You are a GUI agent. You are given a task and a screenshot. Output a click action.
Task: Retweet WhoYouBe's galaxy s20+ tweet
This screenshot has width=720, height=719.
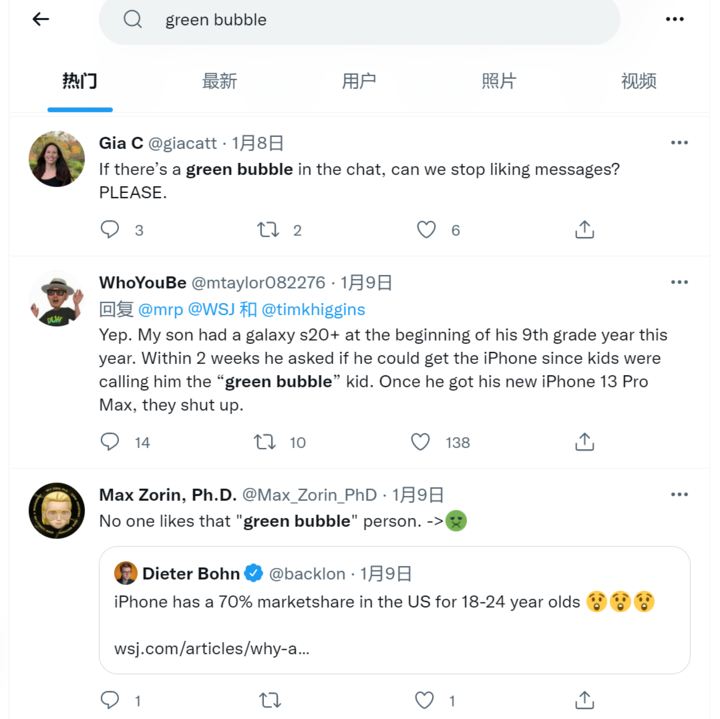tap(265, 442)
